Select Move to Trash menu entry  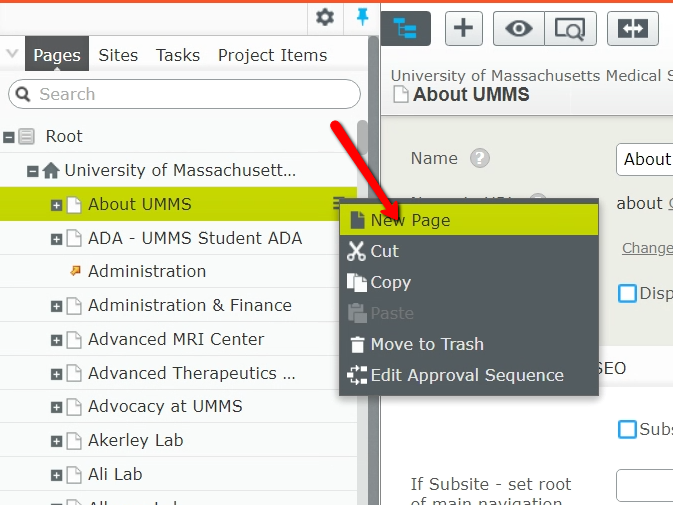(x=427, y=344)
